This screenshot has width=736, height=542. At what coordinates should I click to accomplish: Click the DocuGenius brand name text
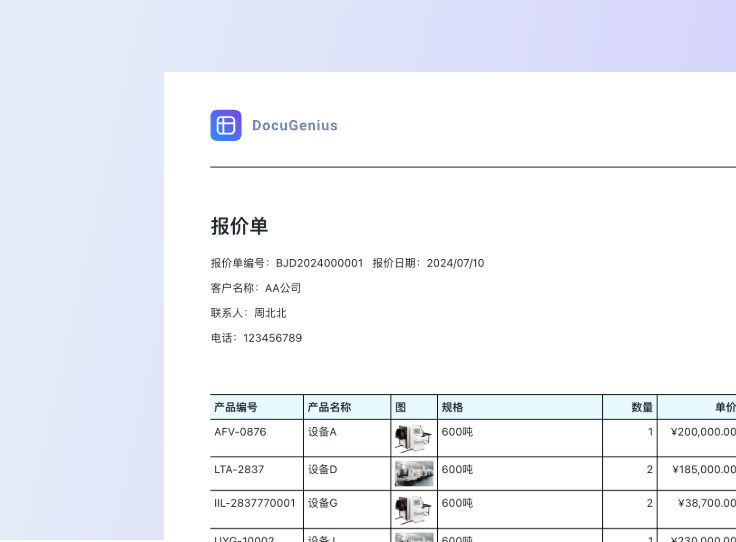point(294,126)
